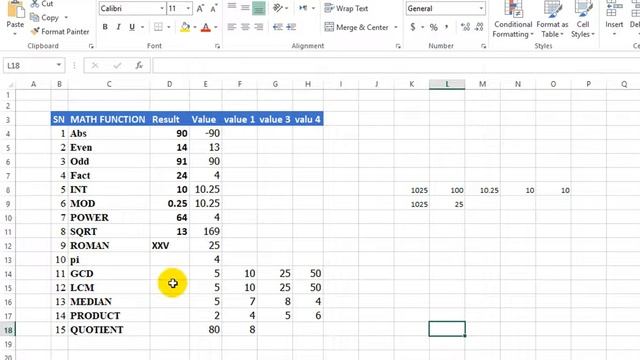Open the Merge & Center dropdown arrow
Image resolution: width=640 pixels, height=360 pixels.
tap(396, 27)
